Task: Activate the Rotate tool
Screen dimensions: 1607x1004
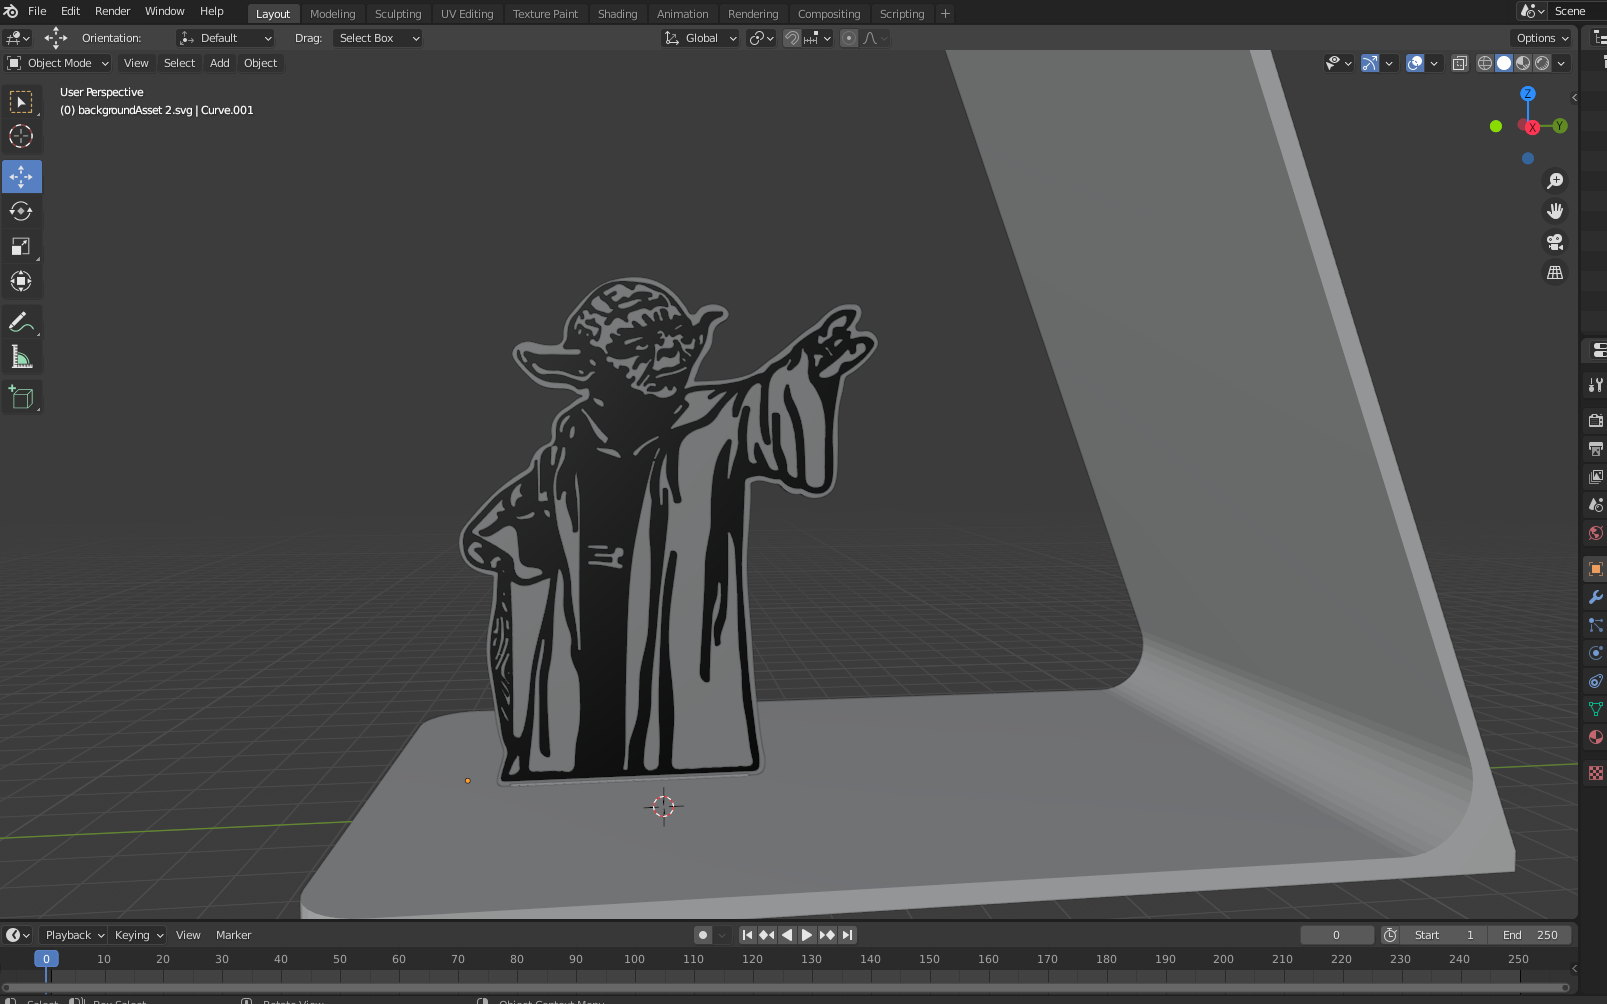Action: pos(21,211)
